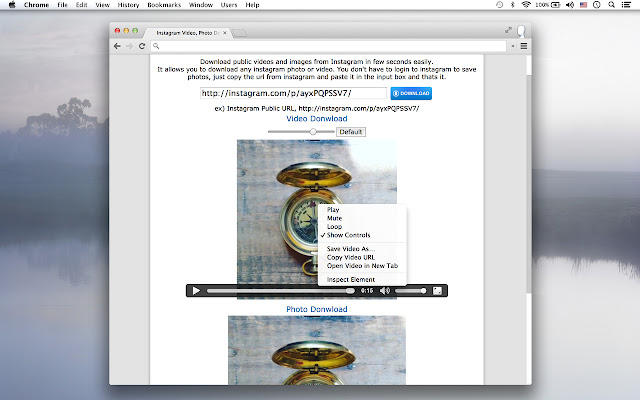Click the US flag input source icon

coord(583,5)
